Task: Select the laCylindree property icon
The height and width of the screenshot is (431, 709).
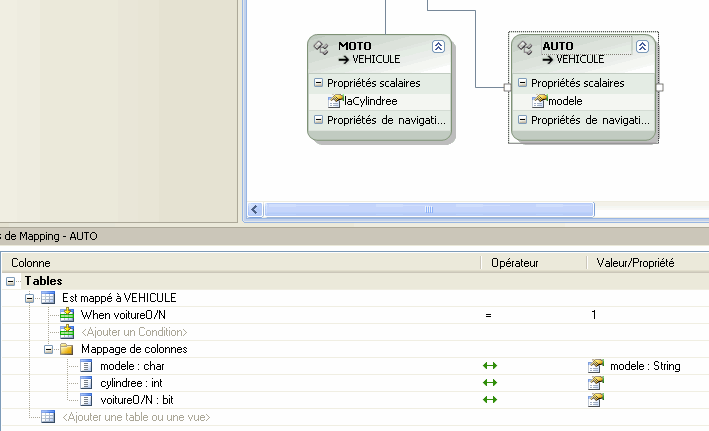Action: 336,101
